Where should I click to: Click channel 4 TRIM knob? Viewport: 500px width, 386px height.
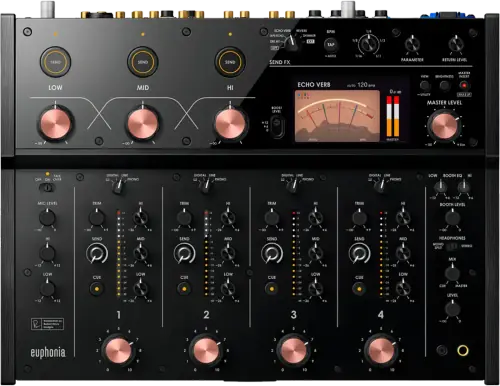pyautogui.click(x=359, y=218)
